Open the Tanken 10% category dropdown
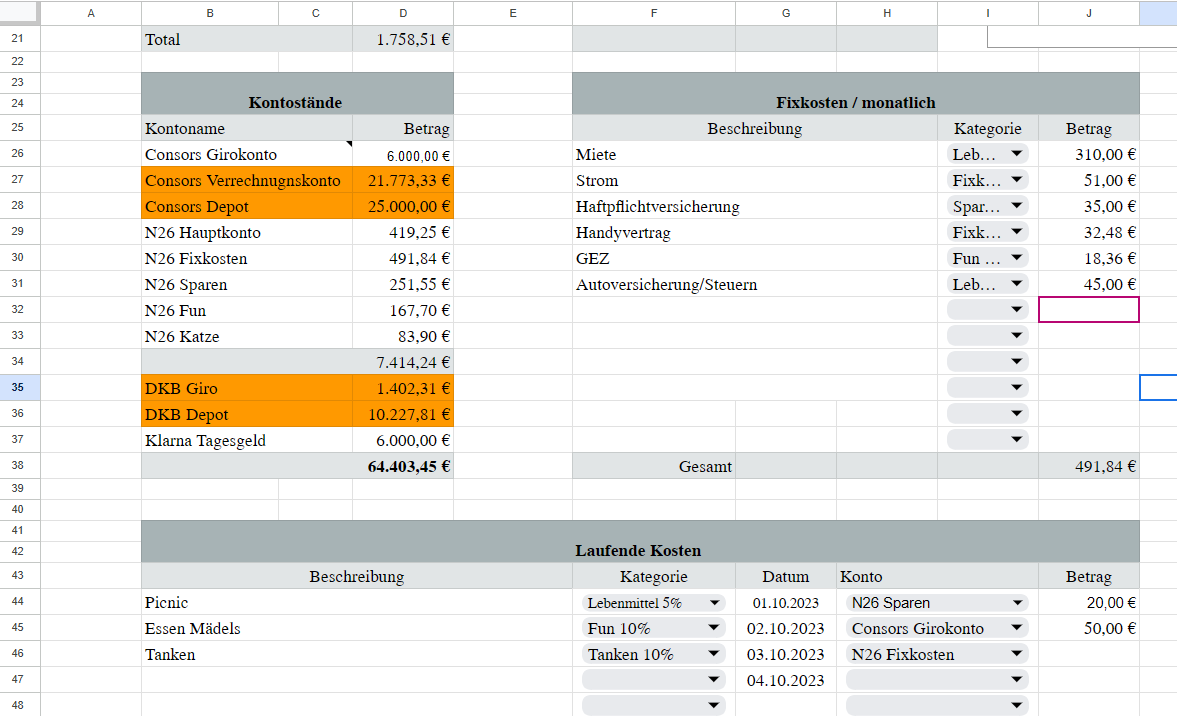The image size is (1177, 716). [x=653, y=654]
